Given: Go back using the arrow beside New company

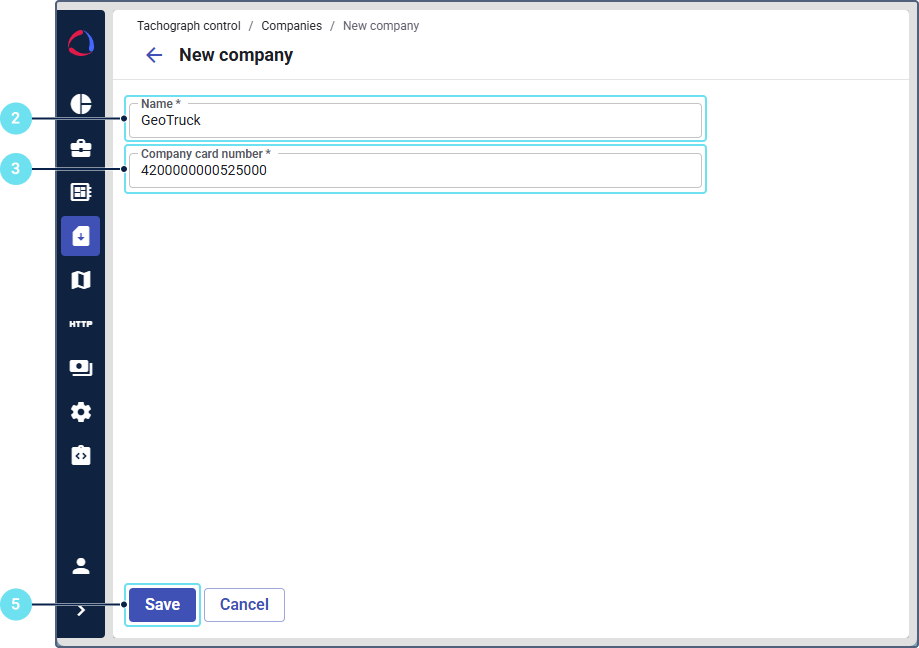Looking at the screenshot, I should (x=154, y=55).
